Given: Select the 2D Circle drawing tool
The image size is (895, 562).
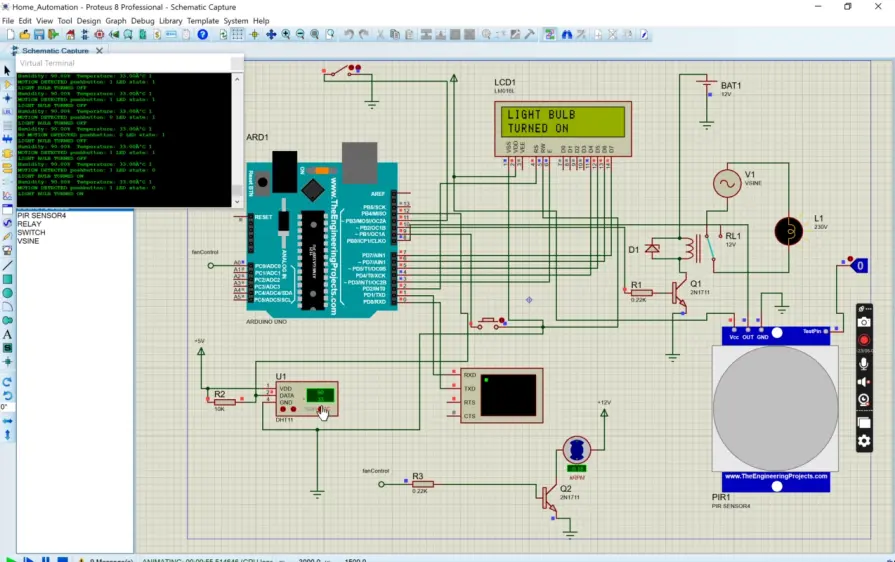Looking at the screenshot, I should [x=7, y=293].
